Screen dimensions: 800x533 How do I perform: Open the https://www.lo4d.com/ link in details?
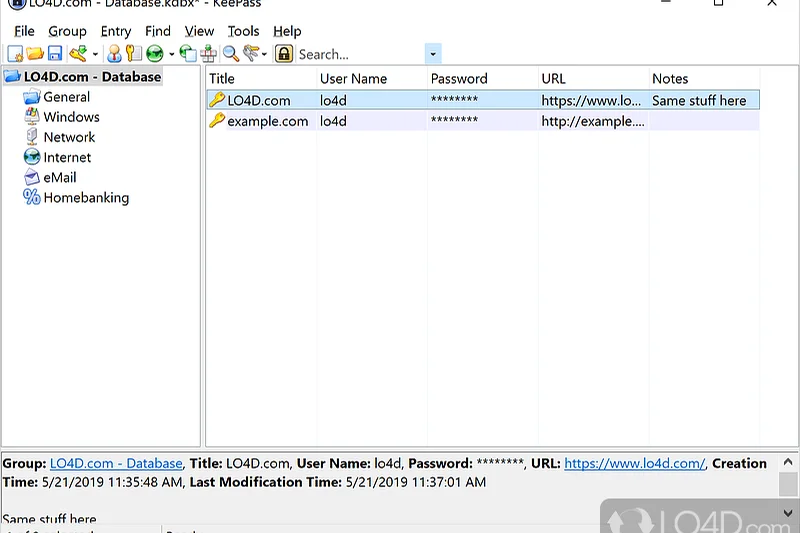(634, 464)
